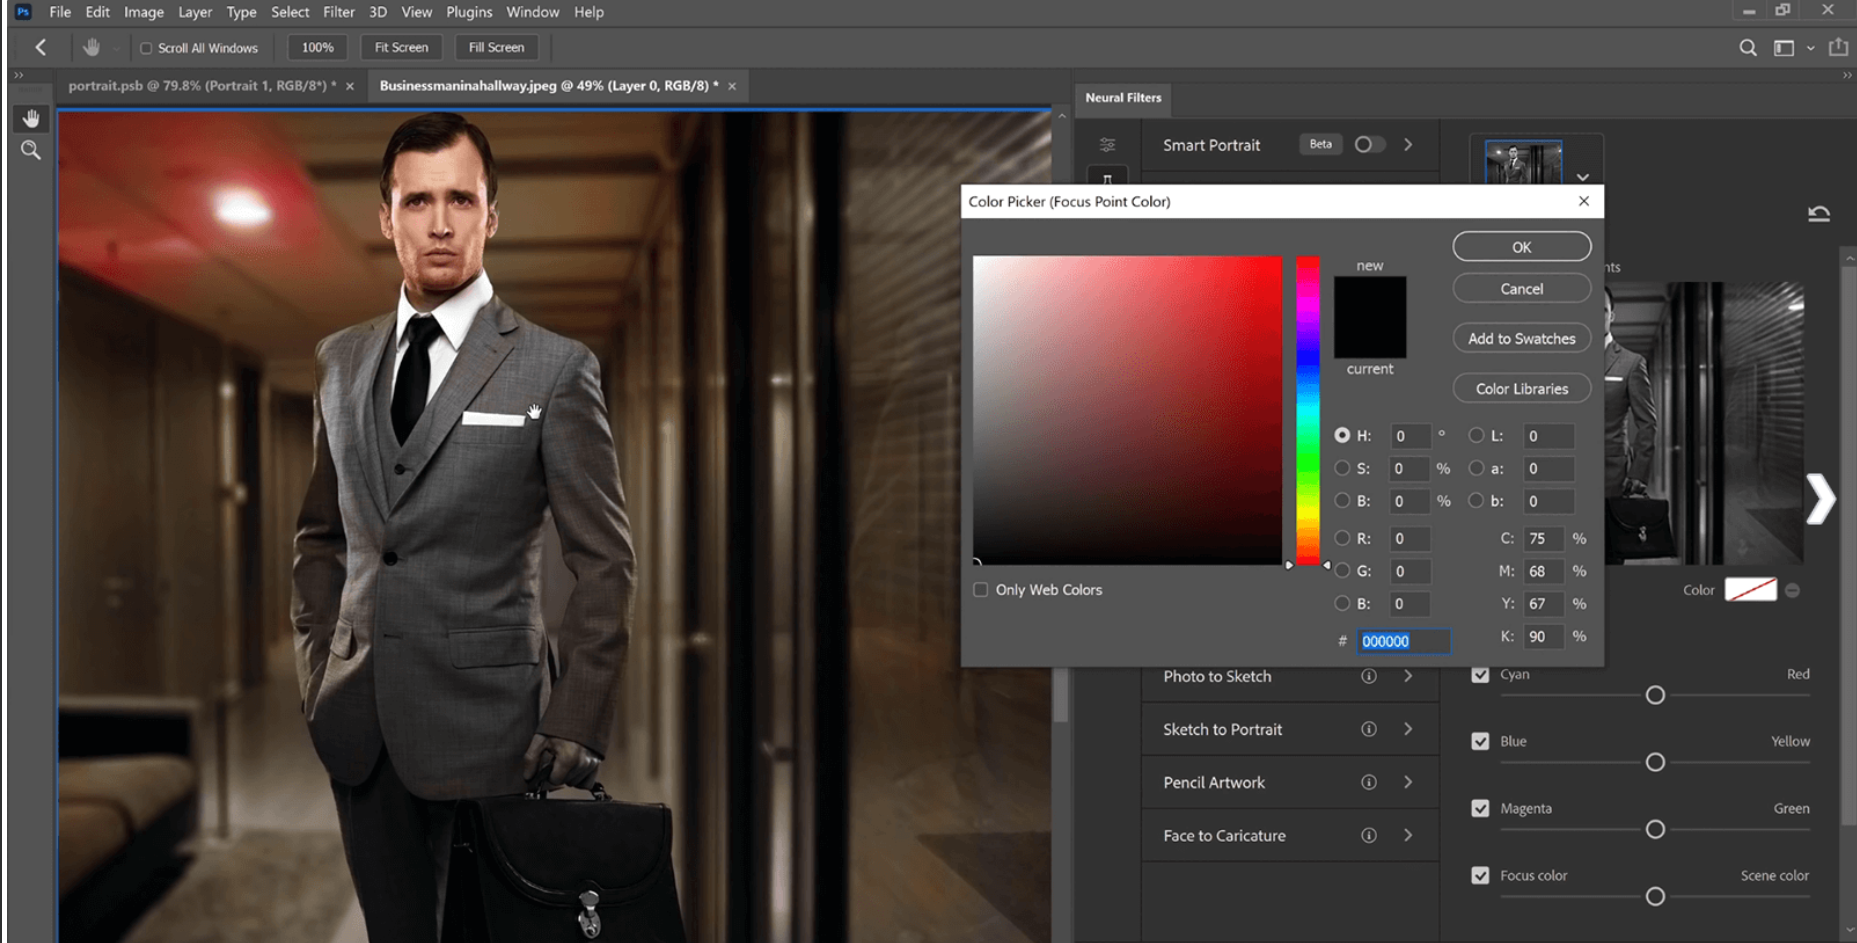Select the S saturation radio button
The image size is (1857, 943).
(x=1342, y=468)
